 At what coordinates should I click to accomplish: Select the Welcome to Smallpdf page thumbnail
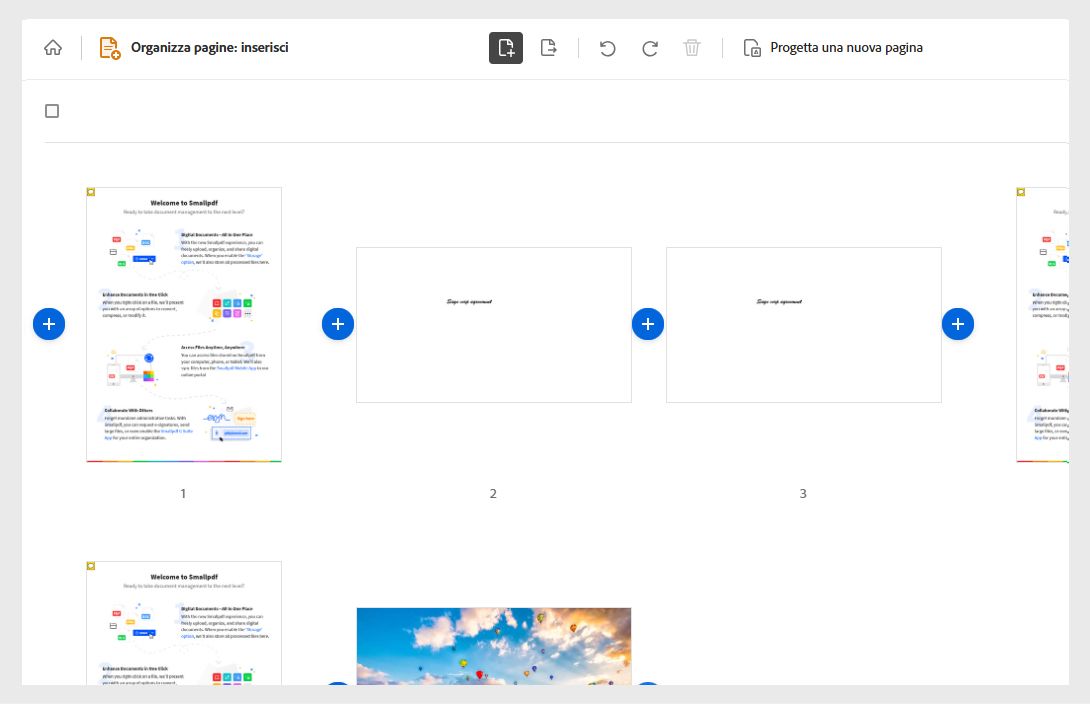tap(183, 324)
